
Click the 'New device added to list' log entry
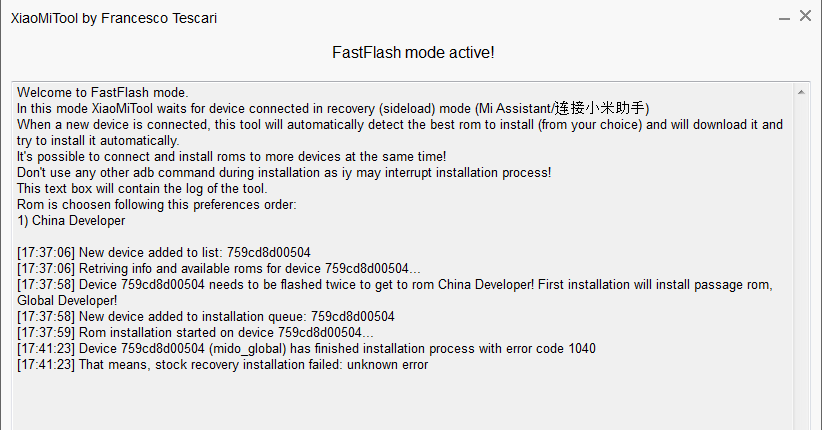point(163,253)
